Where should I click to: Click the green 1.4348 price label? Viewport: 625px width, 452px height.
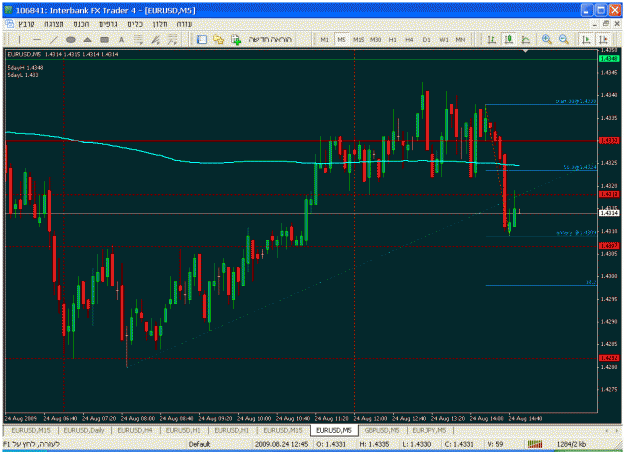[609, 59]
